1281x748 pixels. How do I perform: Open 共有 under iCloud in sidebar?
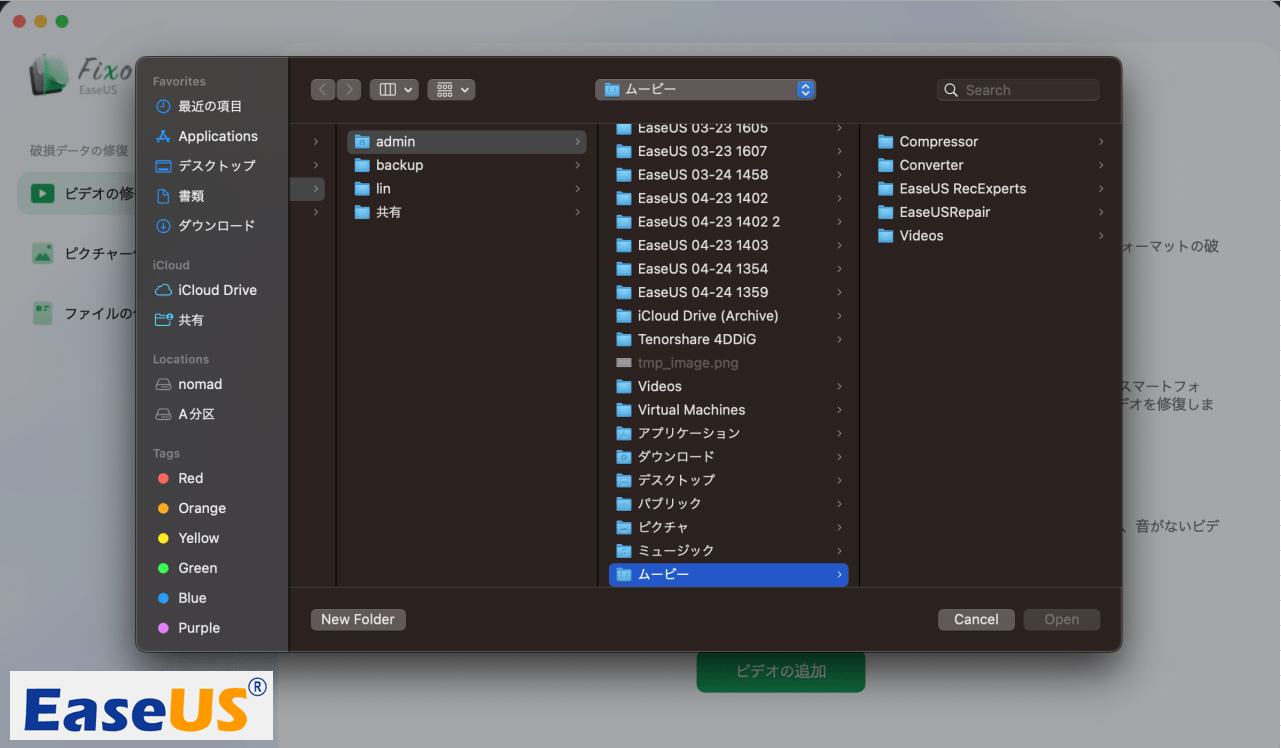tap(180, 320)
